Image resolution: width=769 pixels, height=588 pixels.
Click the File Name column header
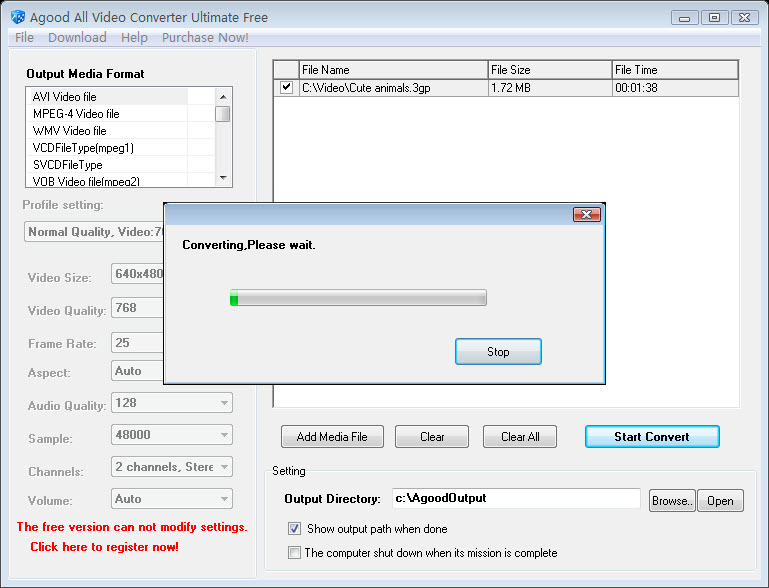[393, 70]
